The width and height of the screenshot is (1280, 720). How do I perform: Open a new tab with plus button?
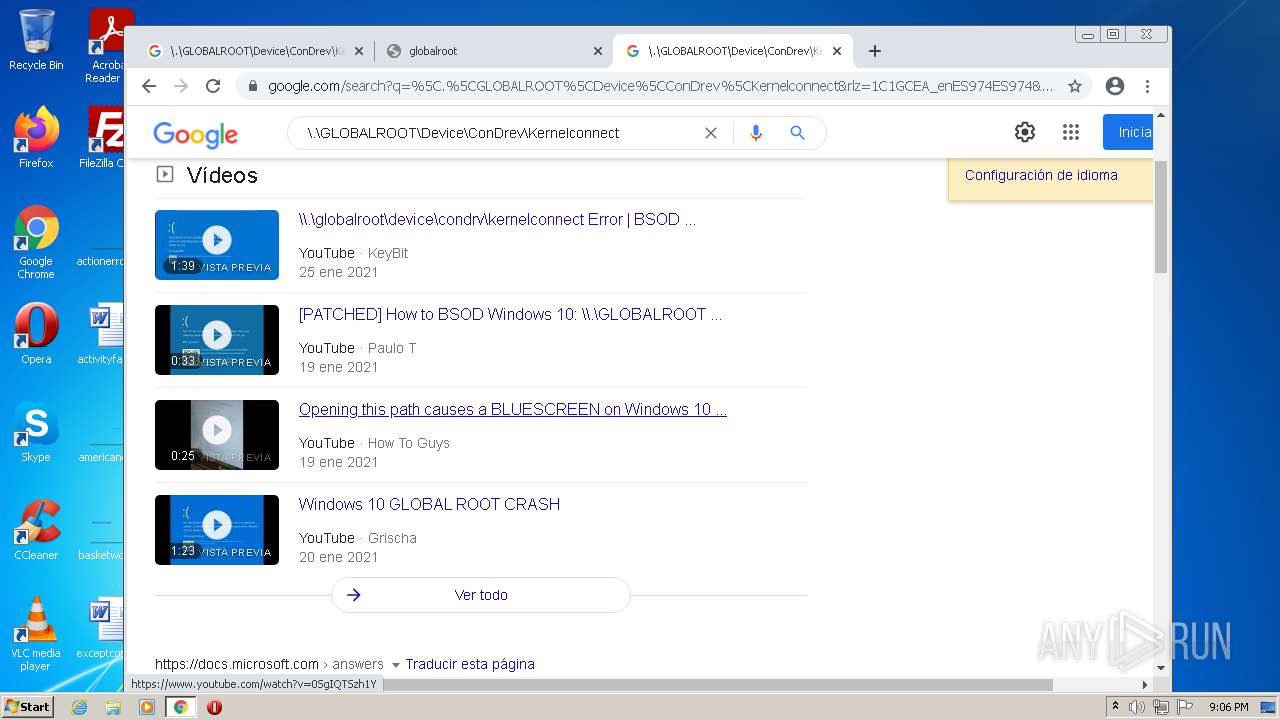point(875,51)
